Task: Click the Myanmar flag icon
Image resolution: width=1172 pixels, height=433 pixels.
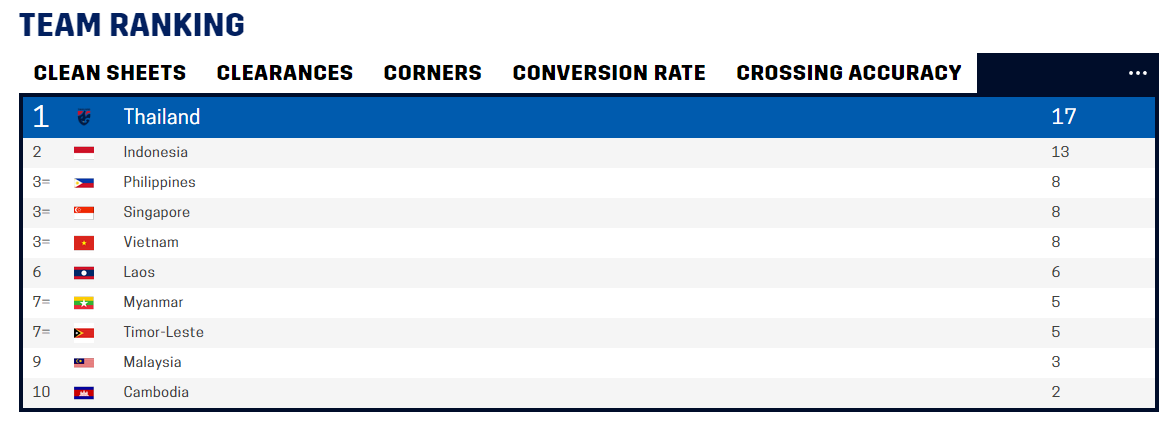Action: point(84,303)
